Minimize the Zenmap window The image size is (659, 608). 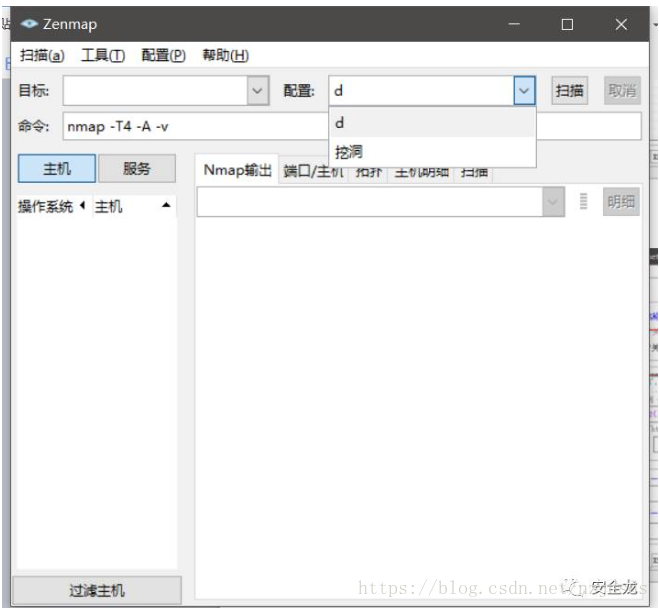[514, 24]
